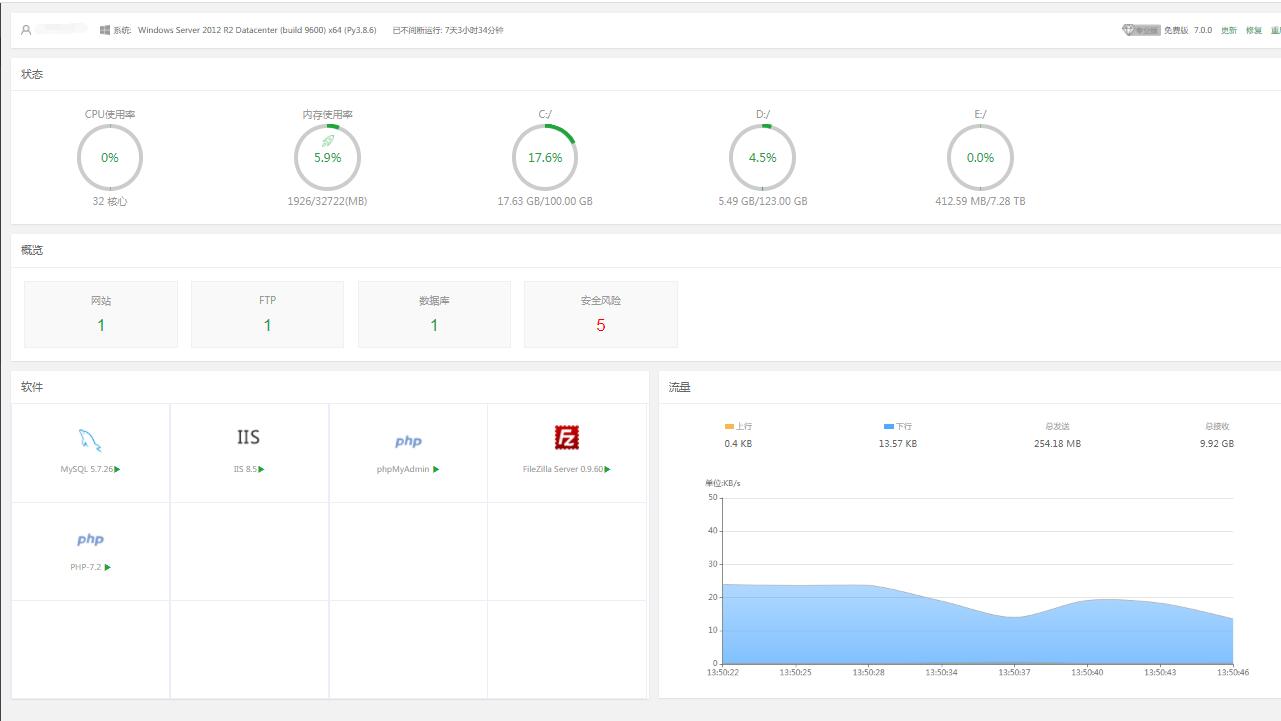Click the 17.63 GB/100.00 GB text
Screen dimensions: 1281x721
tap(545, 201)
